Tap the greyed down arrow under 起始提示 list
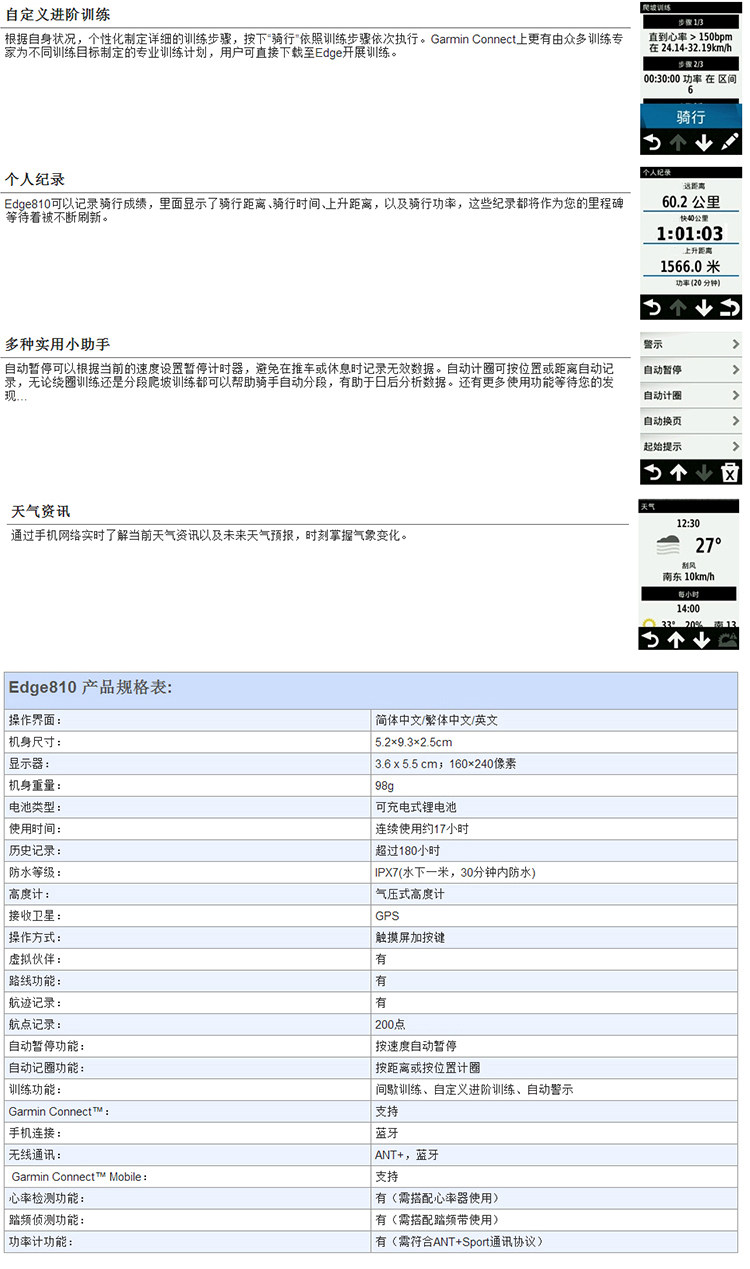Screen dimensions: 750x1269 (x=704, y=473)
